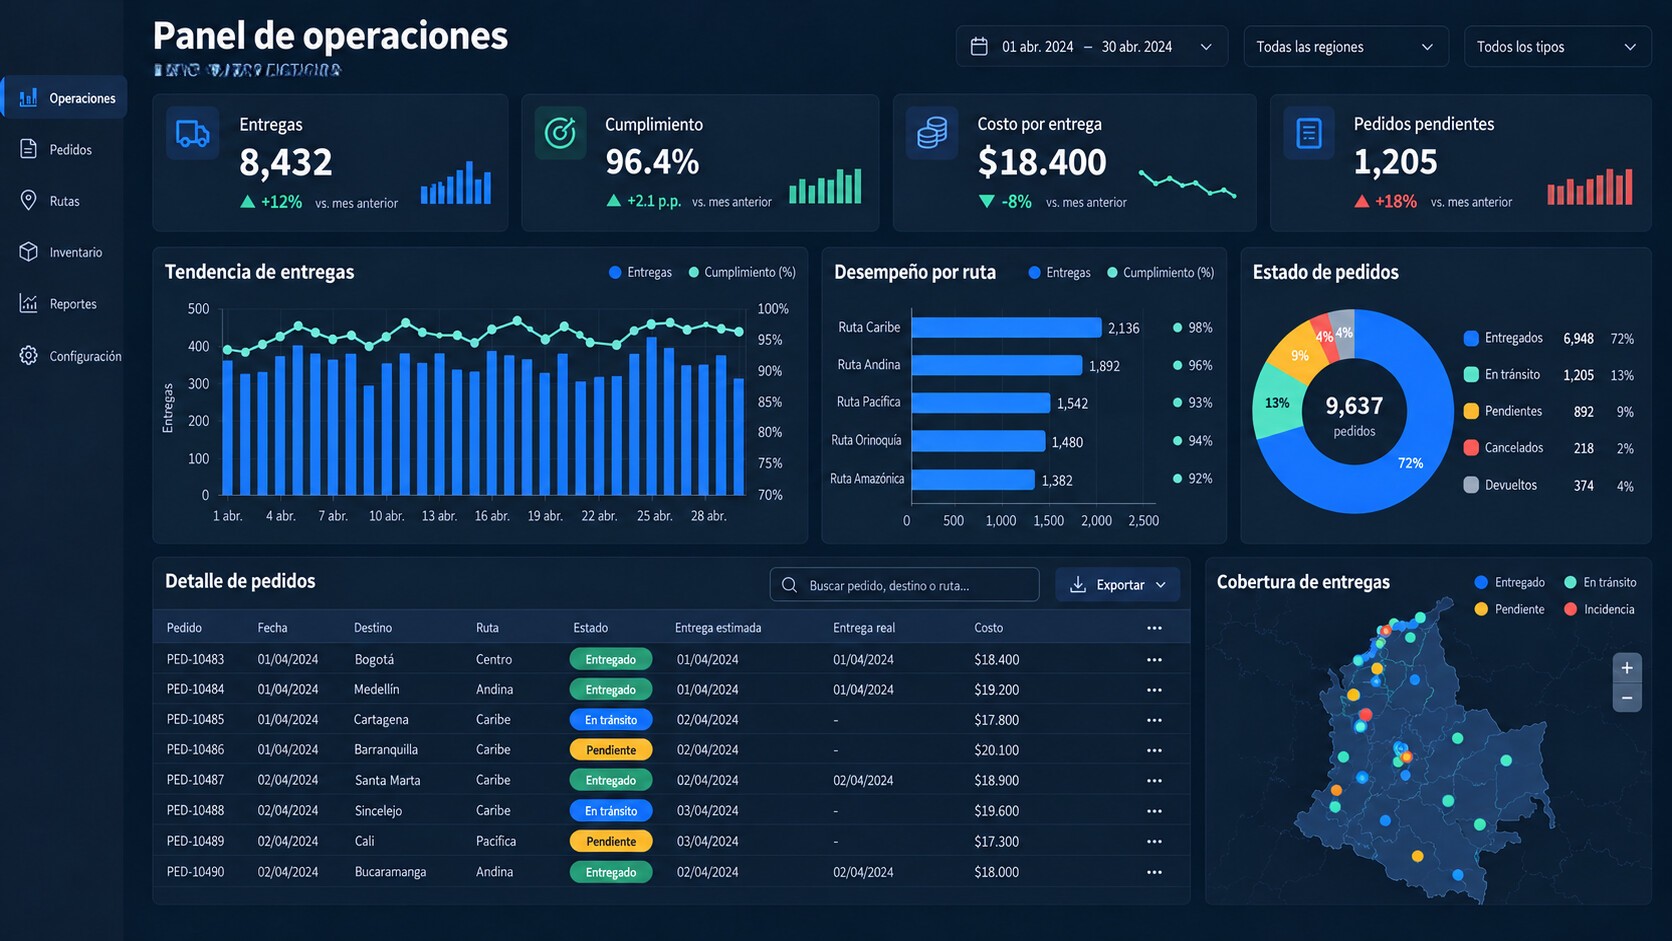The width and height of the screenshot is (1672, 941).
Task: Open the date range dropdown
Action: tap(1092, 47)
